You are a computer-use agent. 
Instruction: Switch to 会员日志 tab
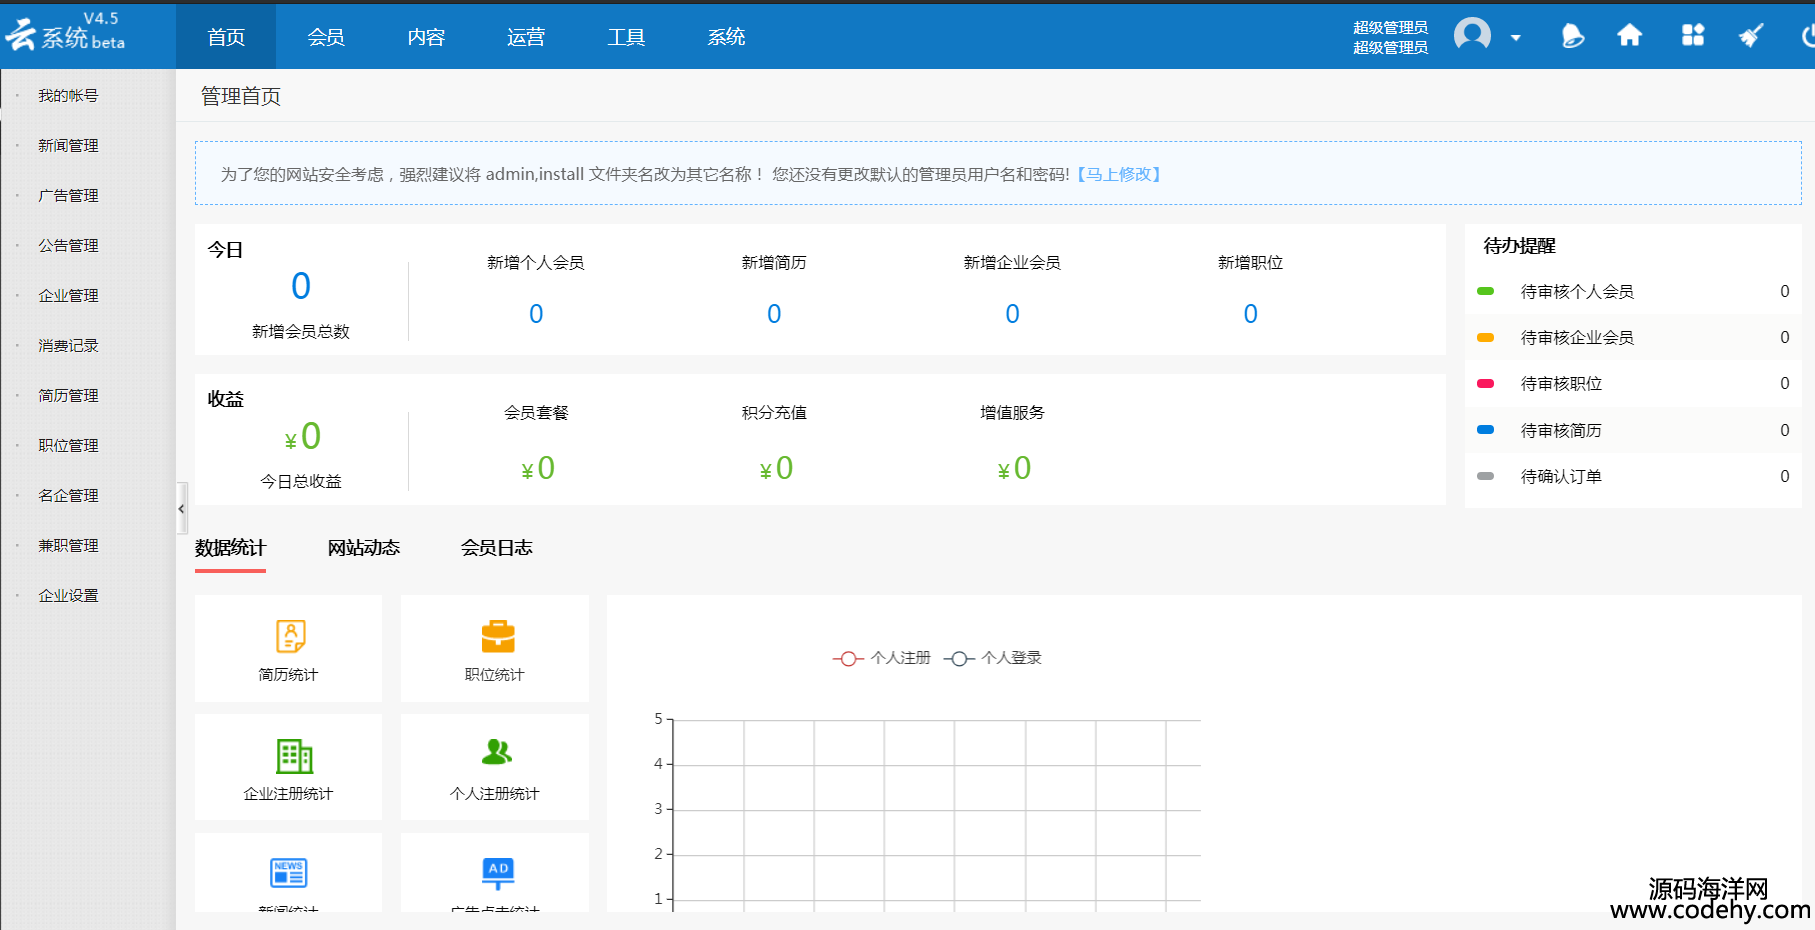pos(497,548)
